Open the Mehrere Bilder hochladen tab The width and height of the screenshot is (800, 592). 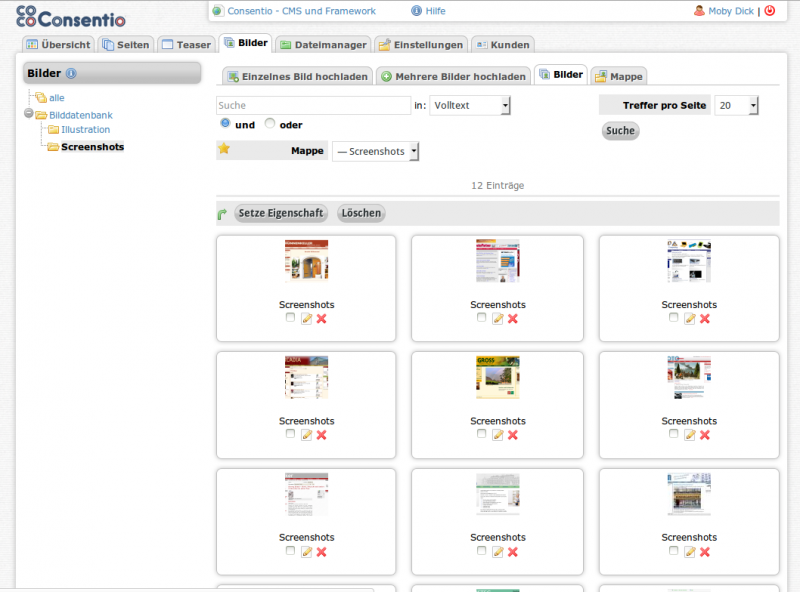coord(453,76)
